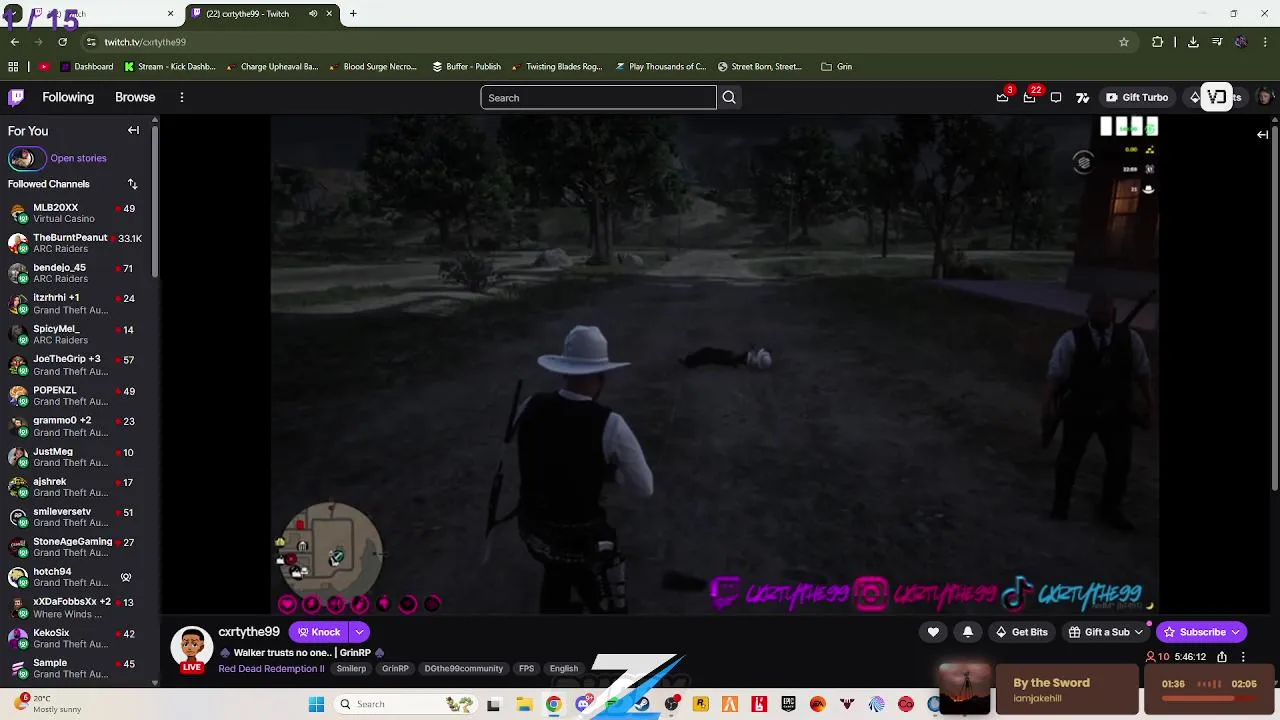Click the Gift Turbo button
Image resolution: width=1280 pixels, height=720 pixels.
click(1137, 97)
